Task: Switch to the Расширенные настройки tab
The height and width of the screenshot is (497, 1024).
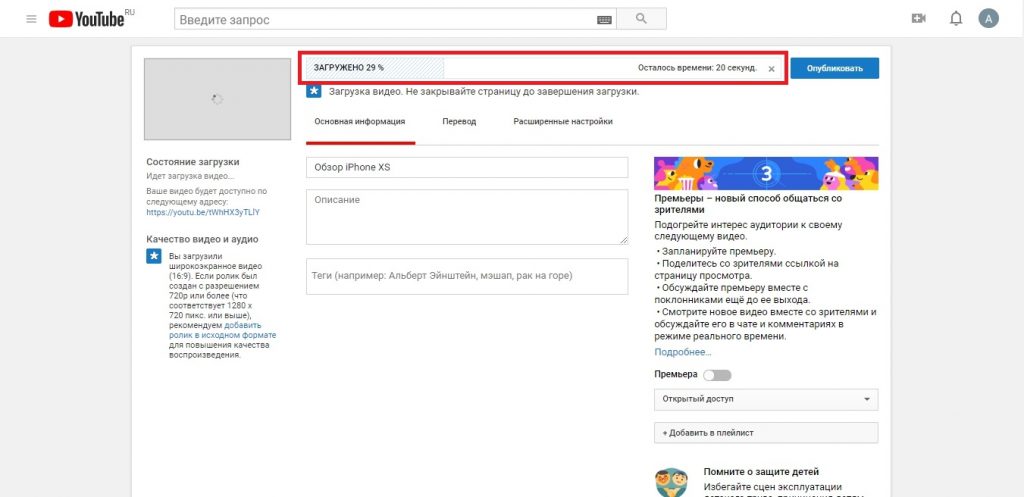Action: tap(563, 121)
